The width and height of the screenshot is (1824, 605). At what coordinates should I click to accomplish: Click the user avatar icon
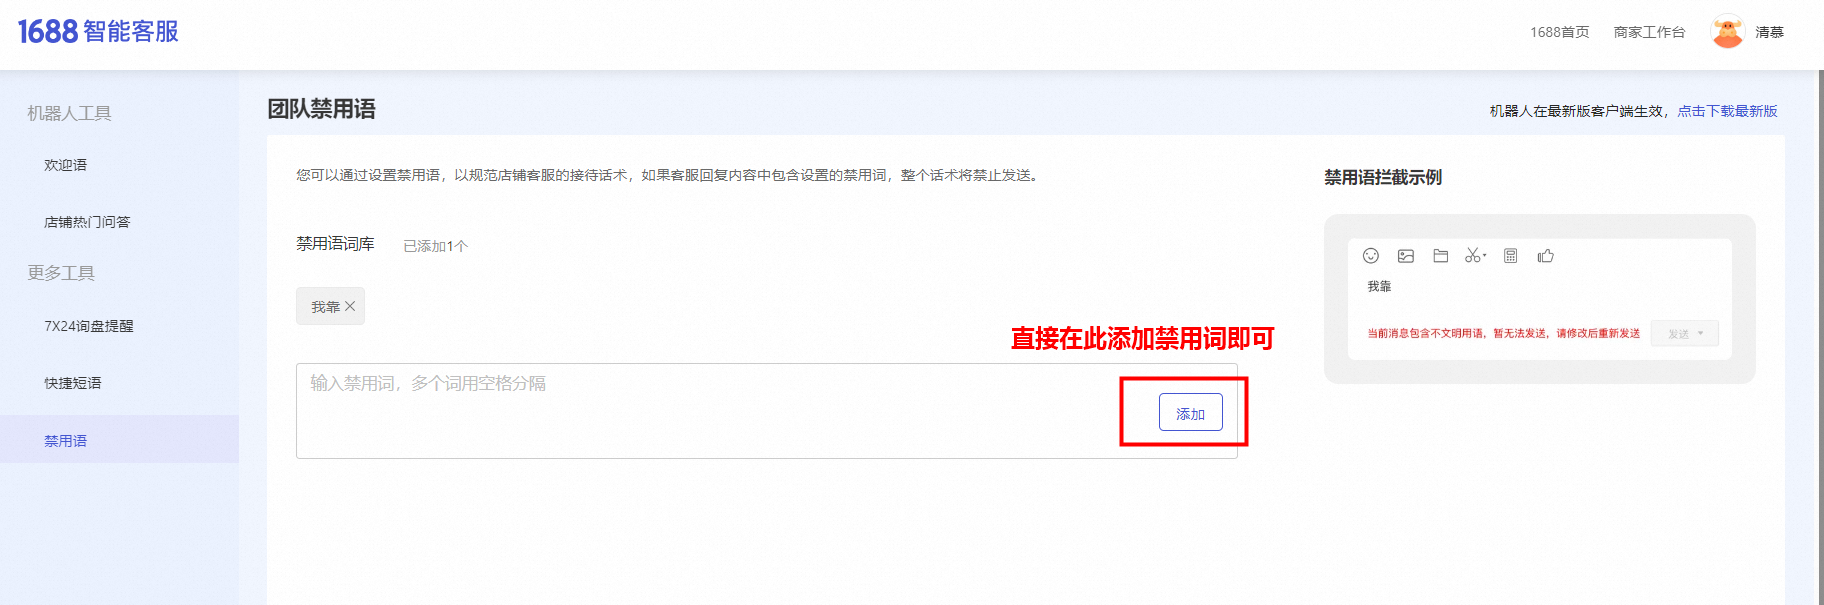1727,31
